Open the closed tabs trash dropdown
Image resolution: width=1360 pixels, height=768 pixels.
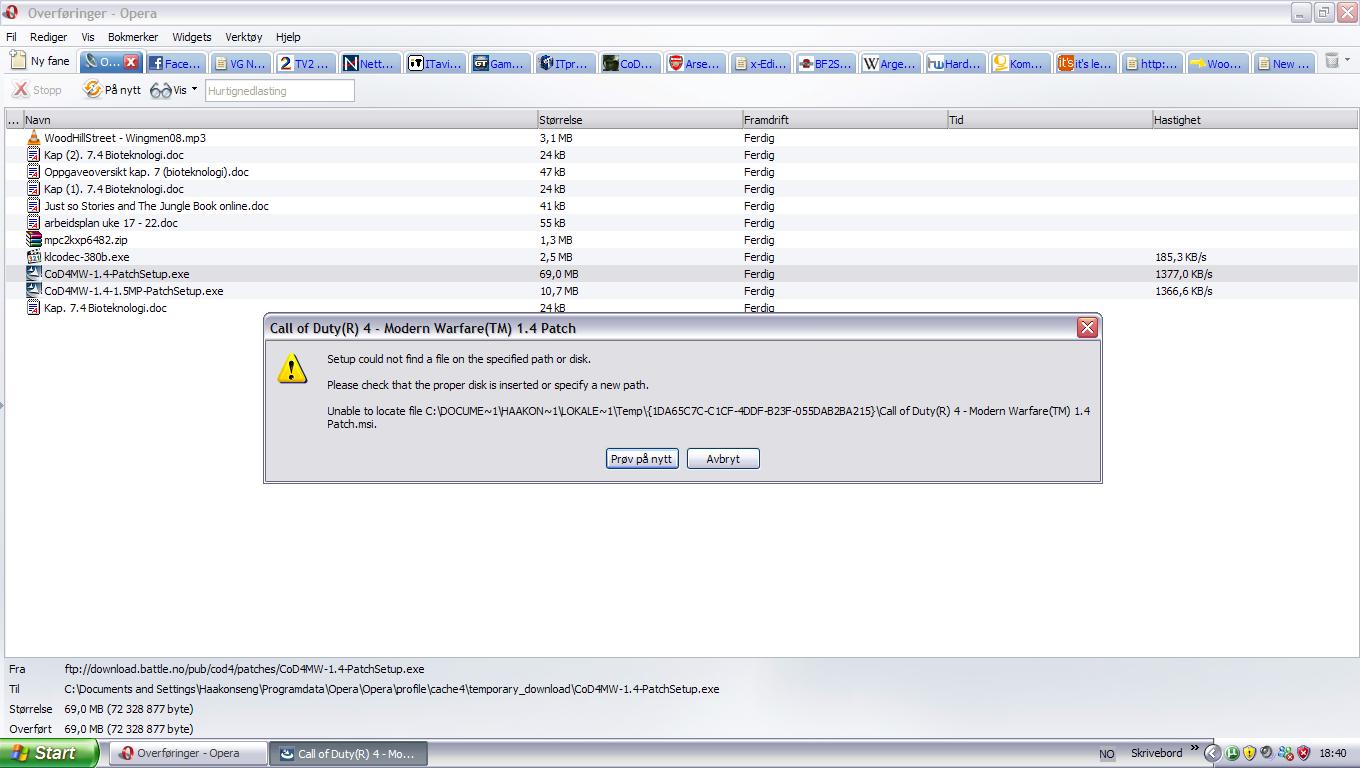1335,61
